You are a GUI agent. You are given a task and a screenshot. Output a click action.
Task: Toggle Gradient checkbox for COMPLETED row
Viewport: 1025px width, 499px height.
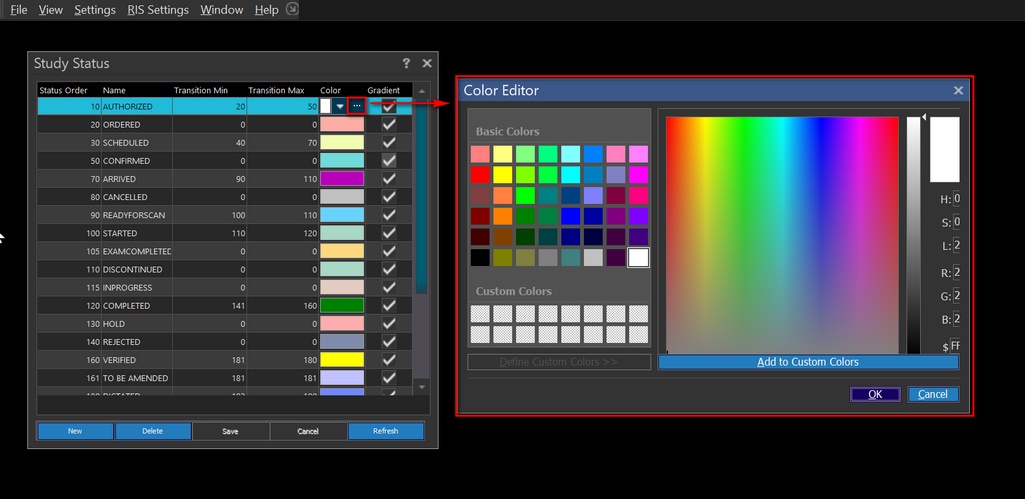click(389, 306)
